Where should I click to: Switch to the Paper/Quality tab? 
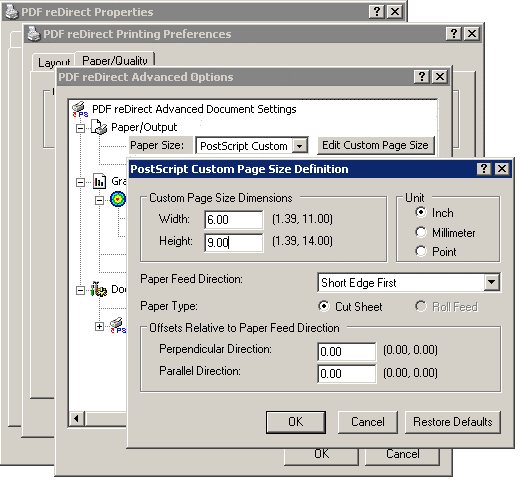click(115, 60)
